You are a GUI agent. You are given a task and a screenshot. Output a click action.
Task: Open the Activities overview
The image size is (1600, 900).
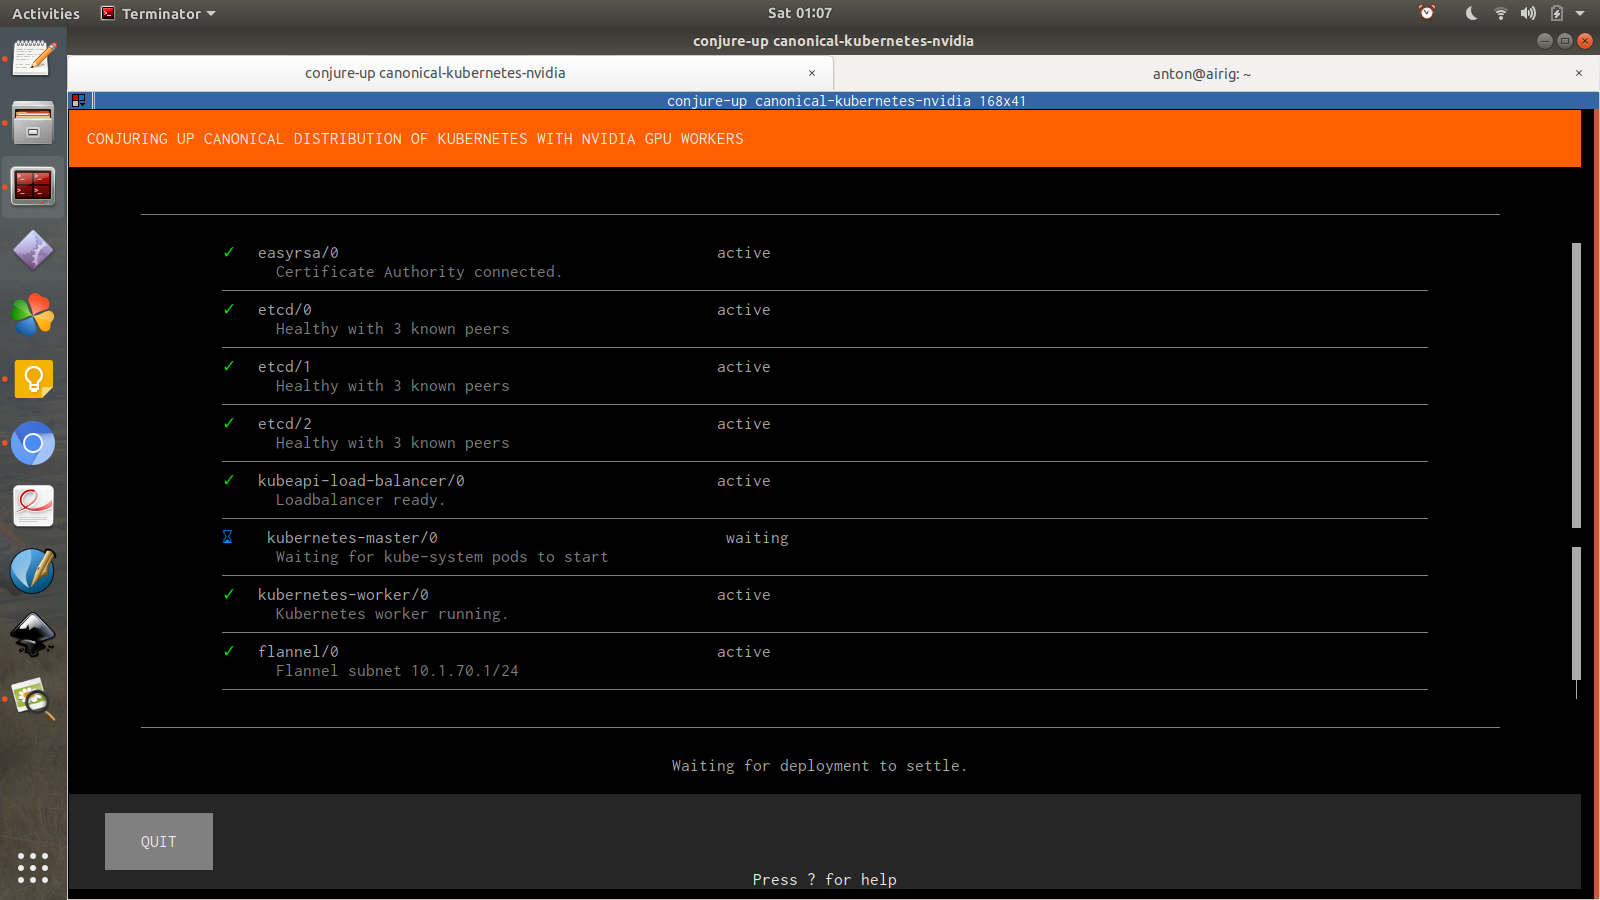point(45,13)
